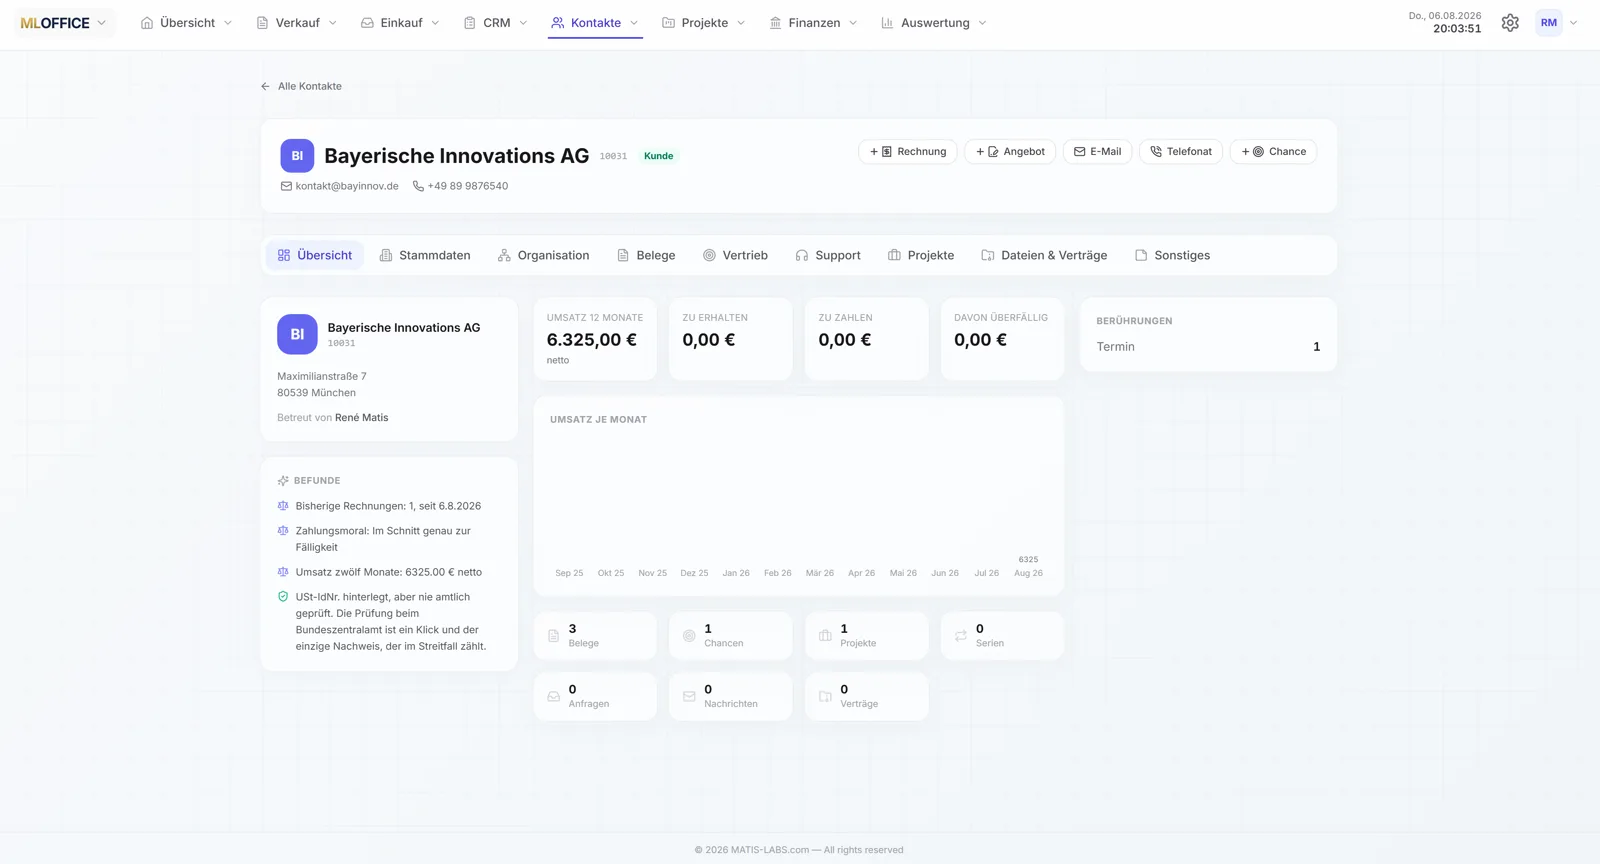
Task: Open the Vertrieb tab
Action: click(736, 256)
